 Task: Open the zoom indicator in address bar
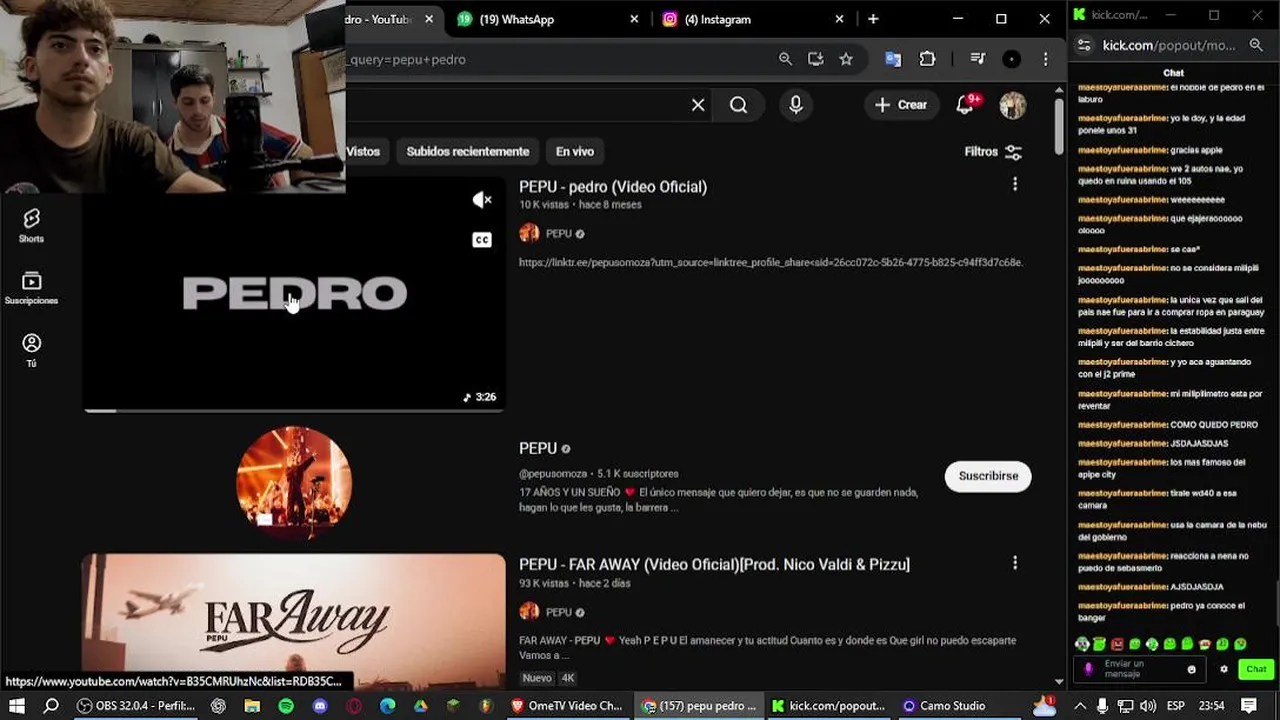coord(786,59)
